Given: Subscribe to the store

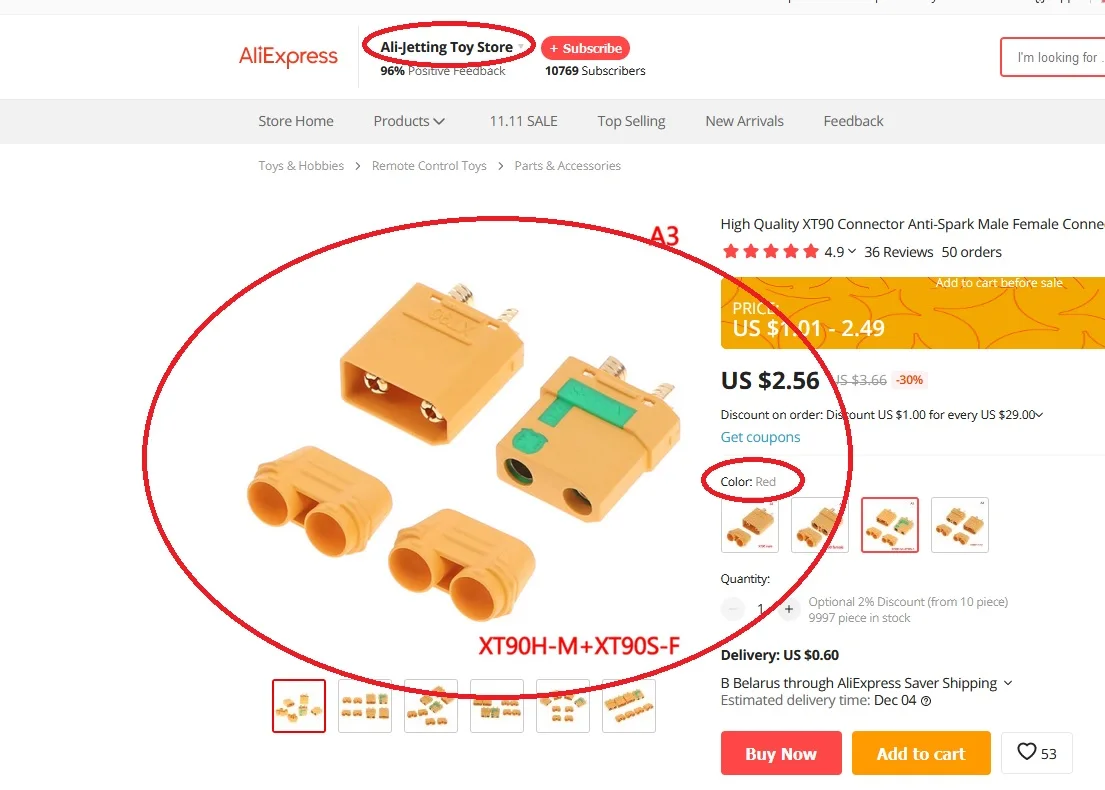Looking at the screenshot, I should (586, 48).
